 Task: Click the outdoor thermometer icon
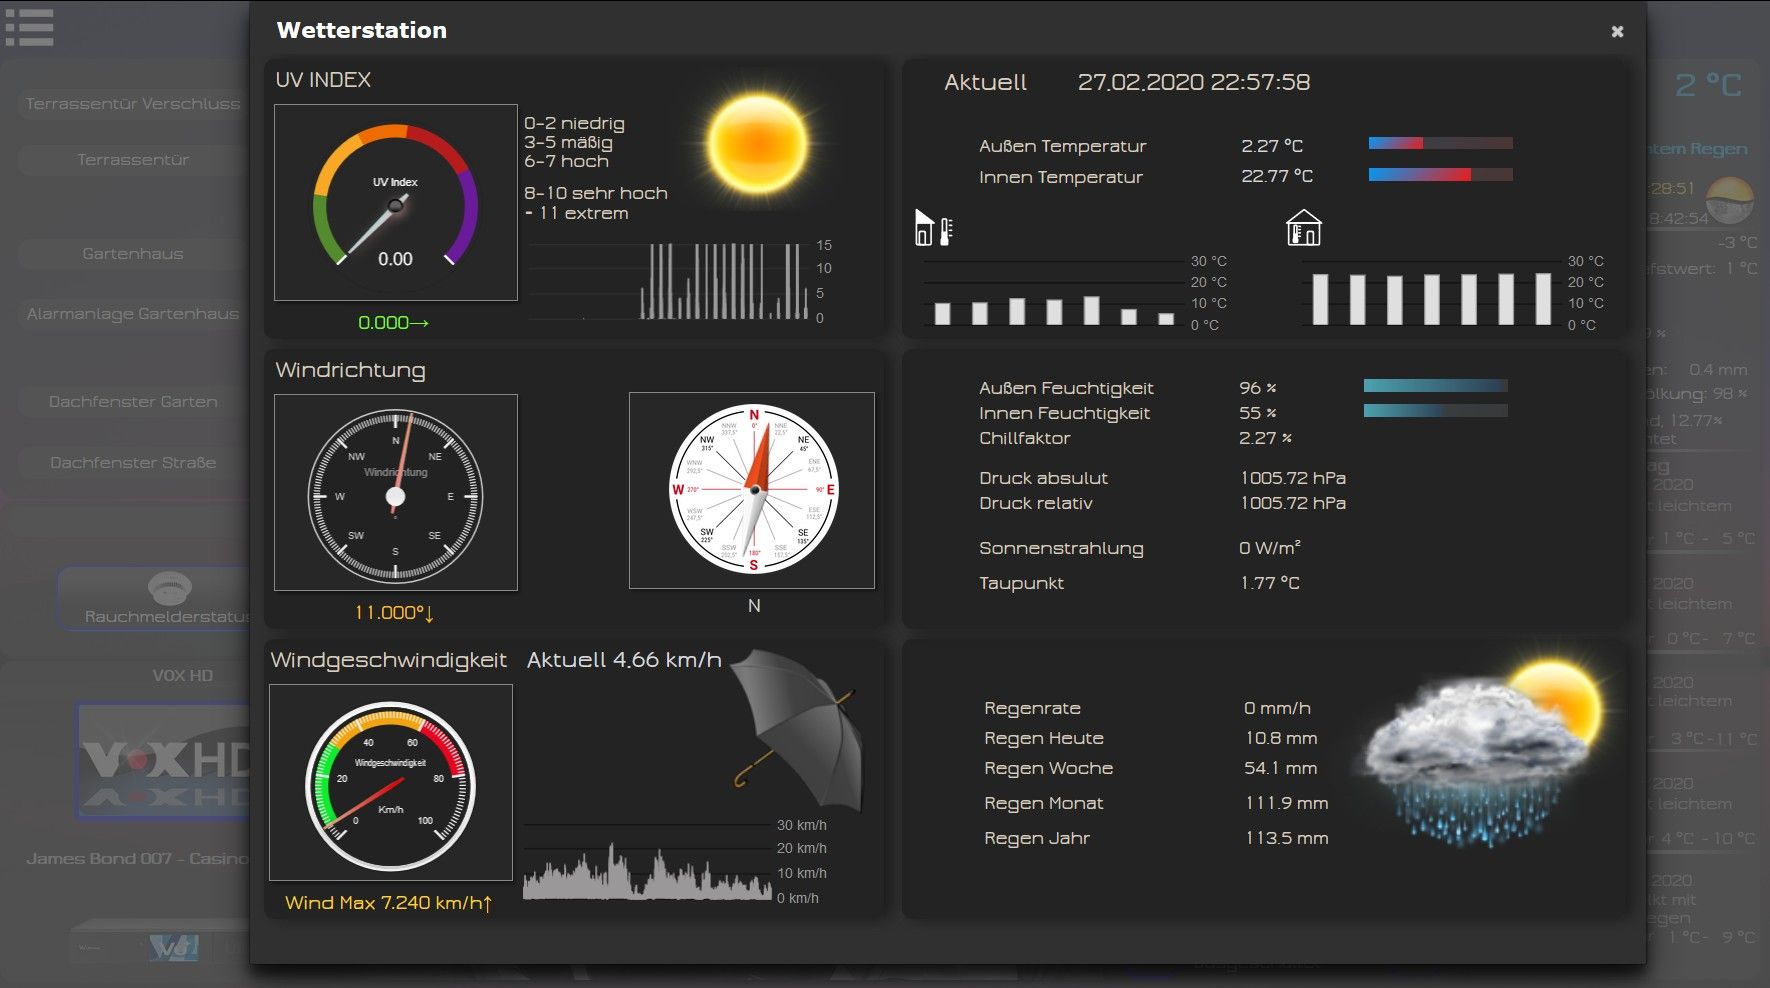(934, 228)
